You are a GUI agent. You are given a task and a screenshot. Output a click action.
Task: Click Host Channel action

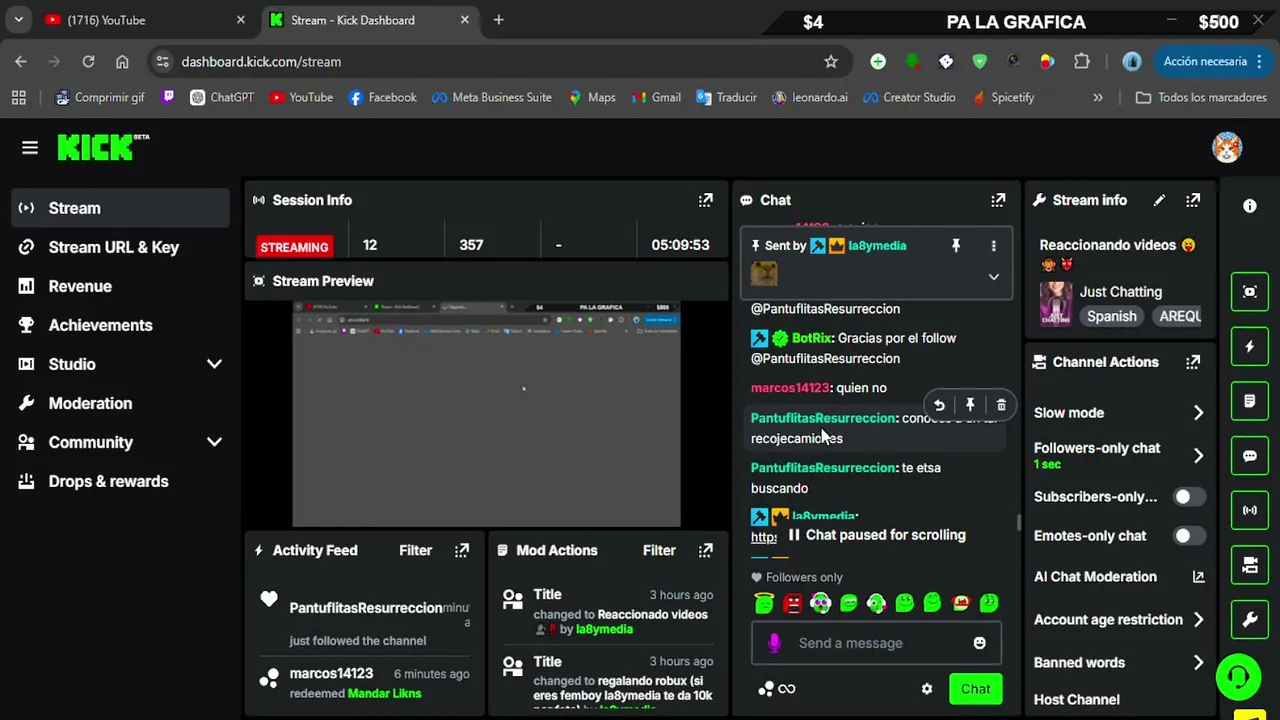tap(1077, 700)
